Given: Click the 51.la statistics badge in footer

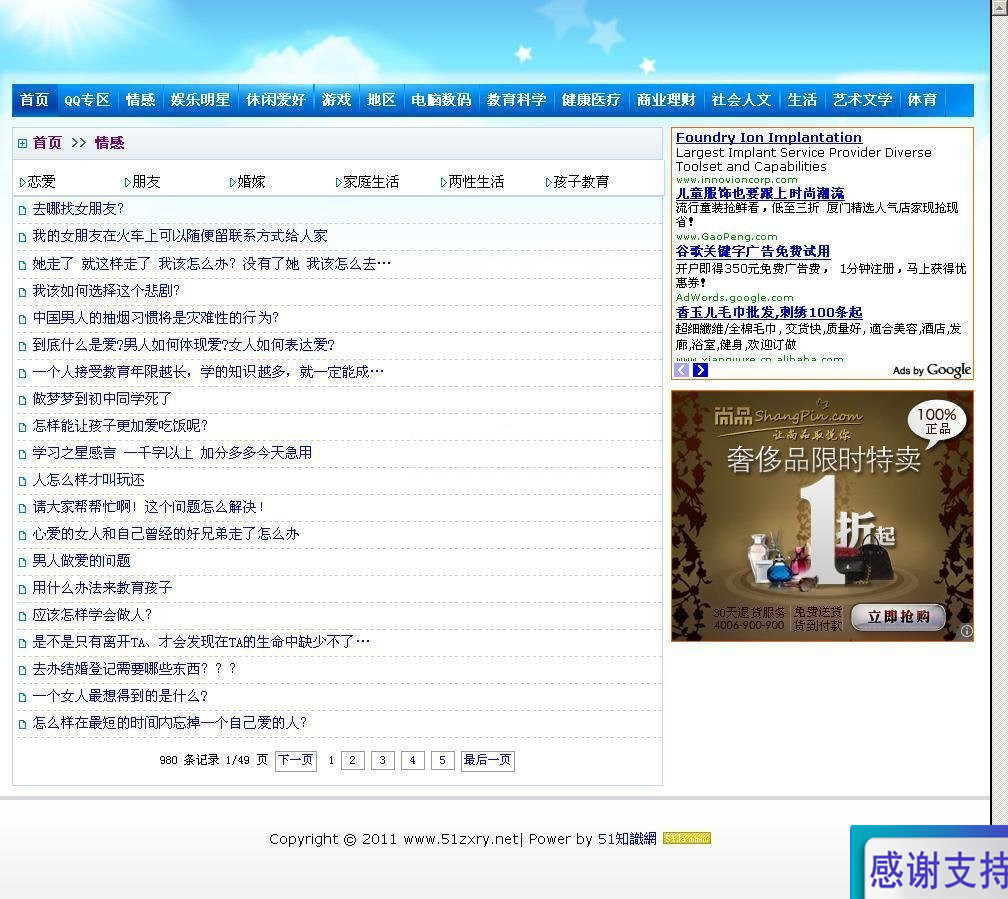Looking at the screenshot, I should point(687,838).
